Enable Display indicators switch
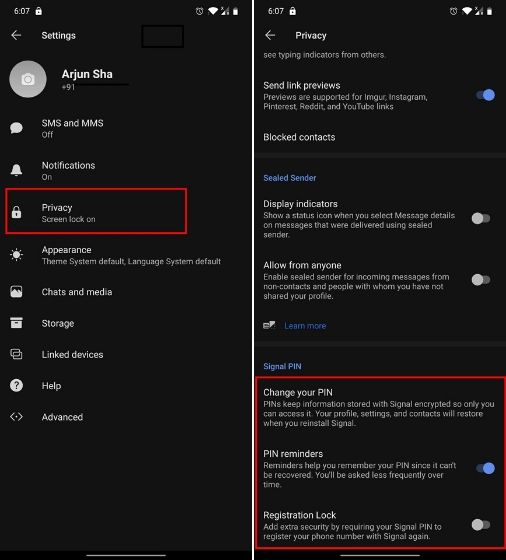The width and height of the screenshot is (506, 560). [481, 218]
